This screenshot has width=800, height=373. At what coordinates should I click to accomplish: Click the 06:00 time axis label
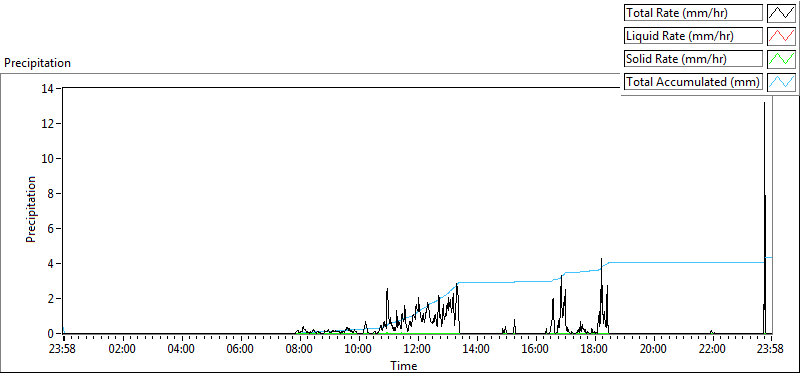[241, 350]
